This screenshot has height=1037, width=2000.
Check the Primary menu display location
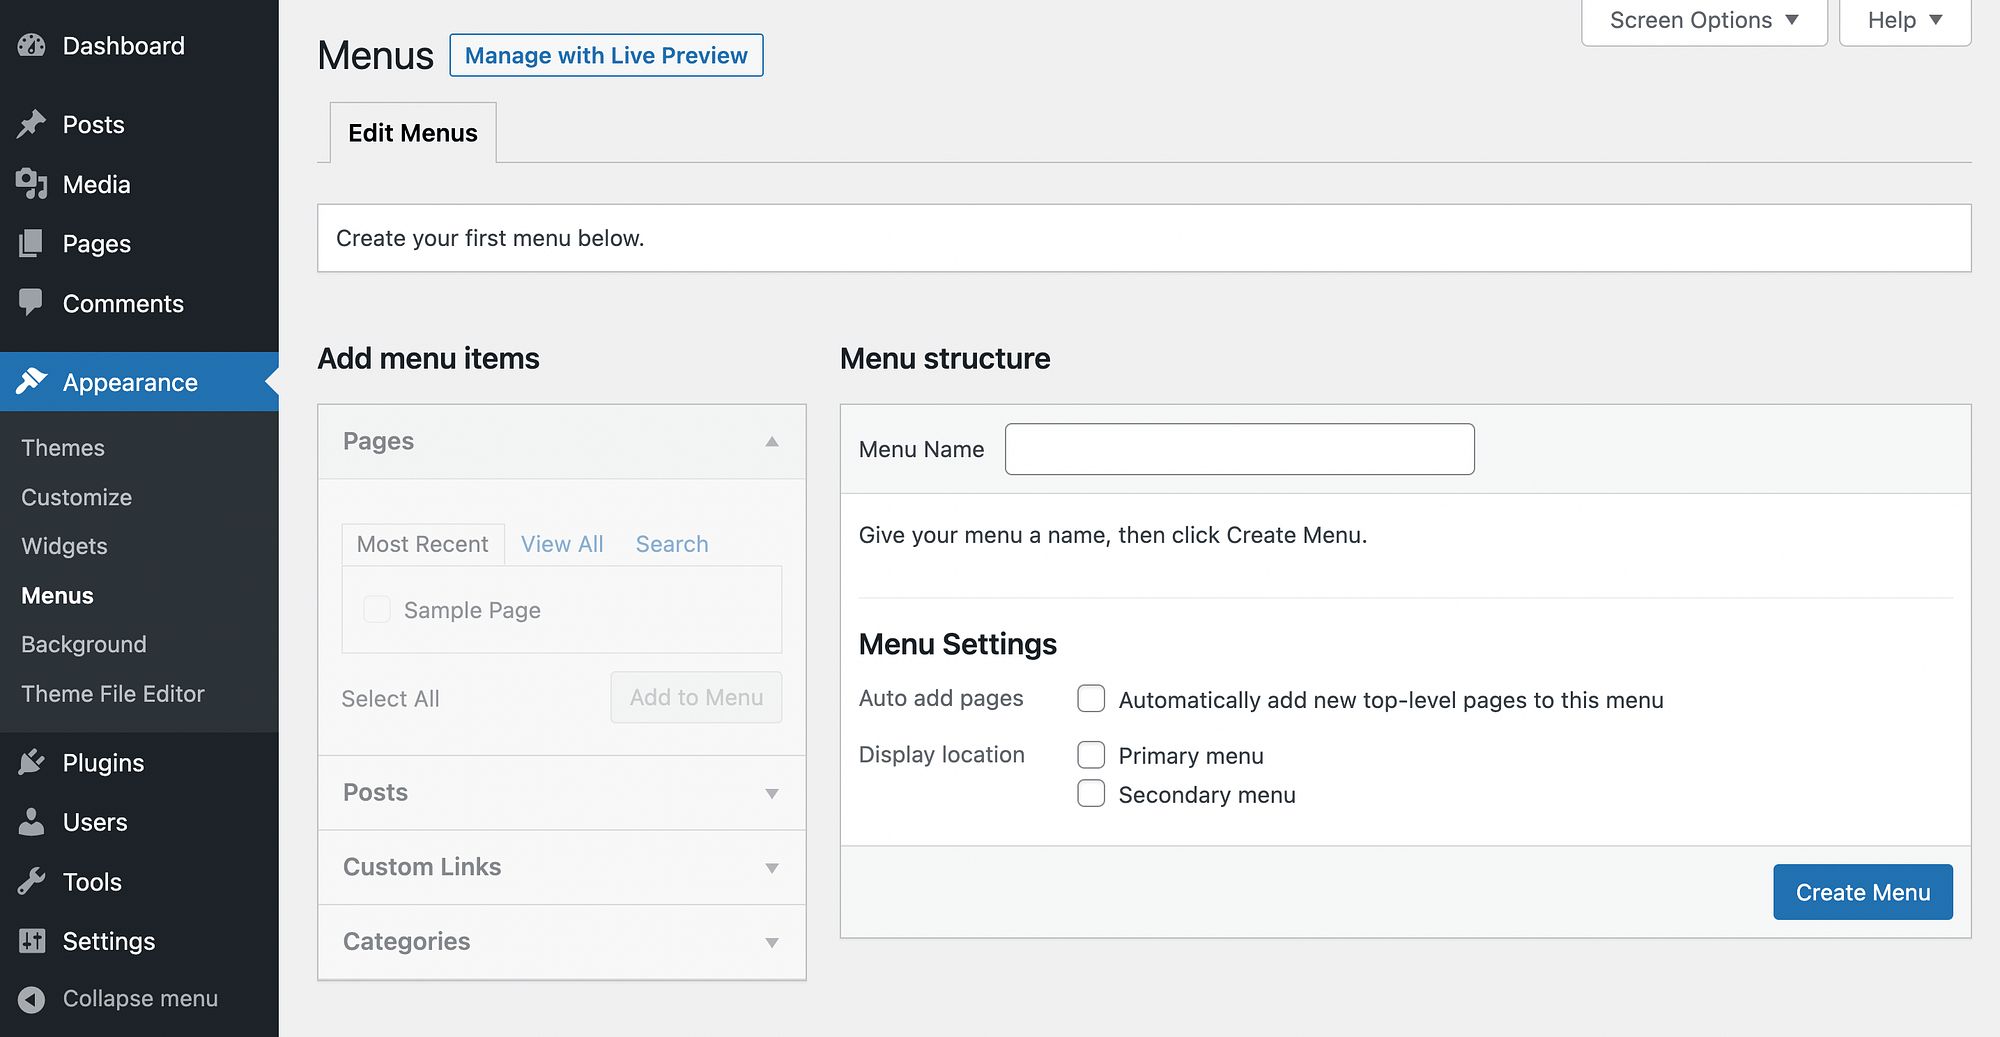tap(1091, 754)
